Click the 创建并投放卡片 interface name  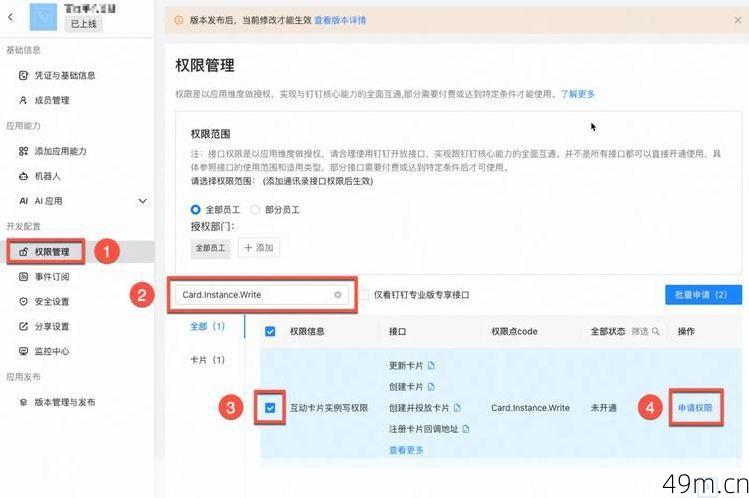[419, 408]
